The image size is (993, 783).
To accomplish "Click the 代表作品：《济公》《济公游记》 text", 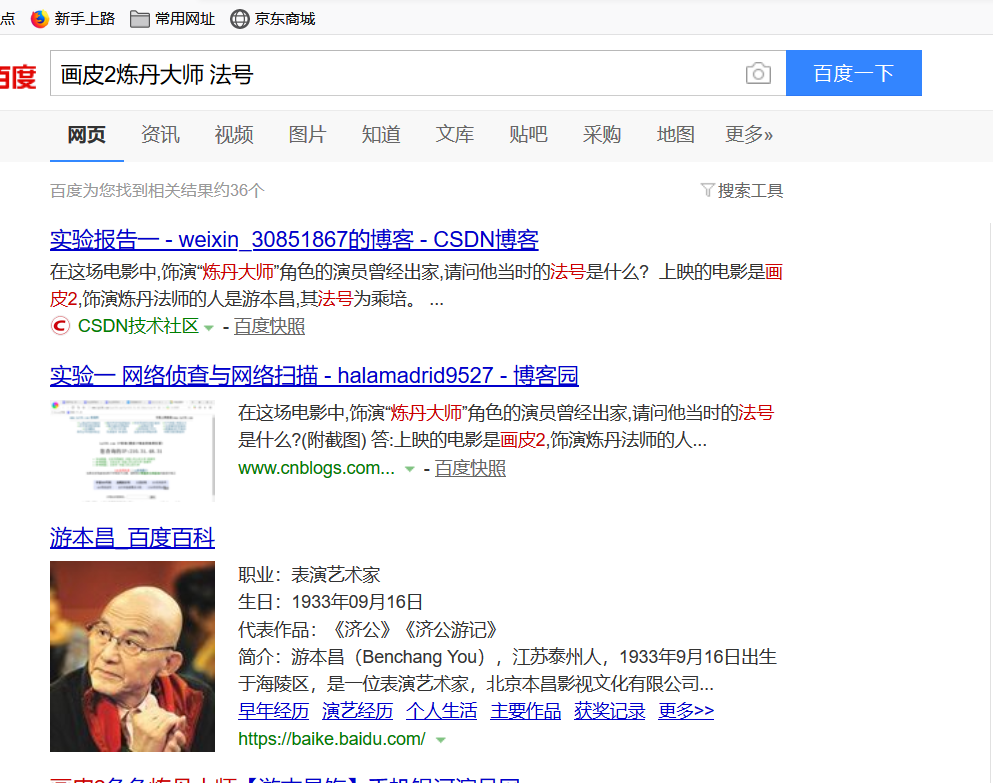I will tap(367, 629).
